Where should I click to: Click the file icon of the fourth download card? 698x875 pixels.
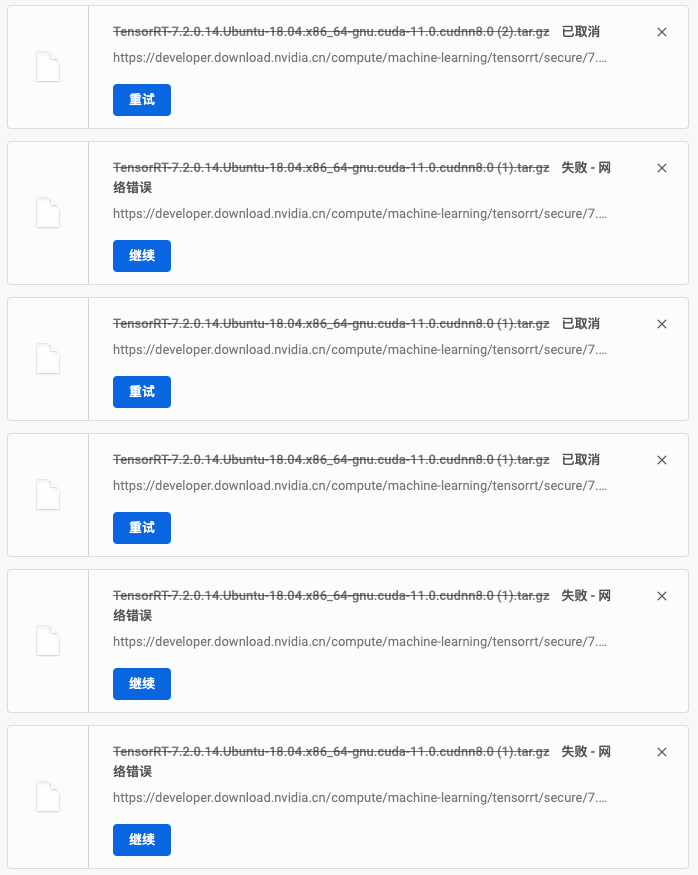click(48, 494)
